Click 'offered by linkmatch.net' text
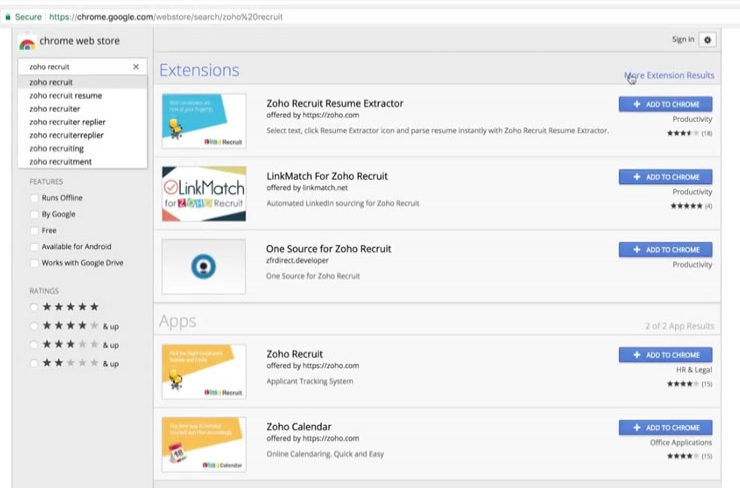 point(307,188)
